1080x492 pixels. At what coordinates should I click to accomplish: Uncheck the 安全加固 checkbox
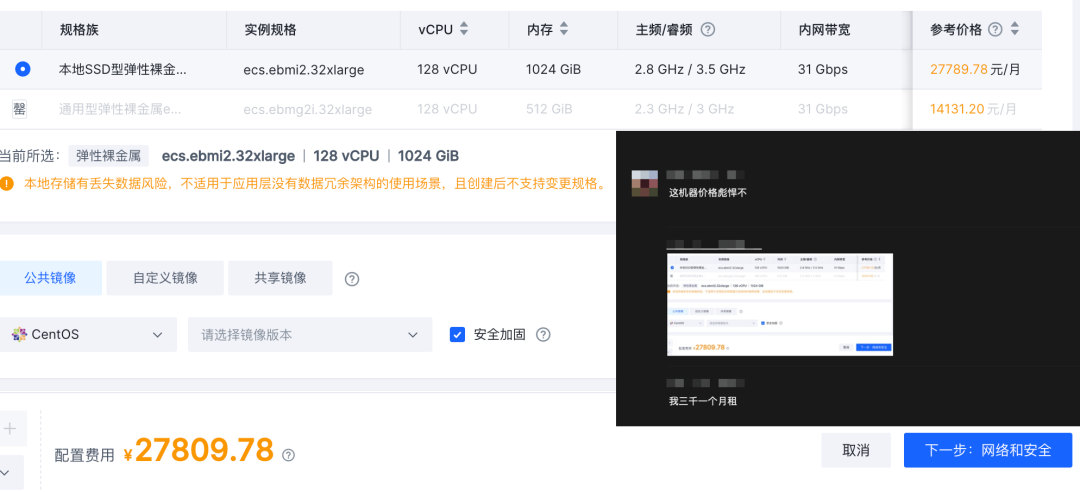[x=458, y=335]
